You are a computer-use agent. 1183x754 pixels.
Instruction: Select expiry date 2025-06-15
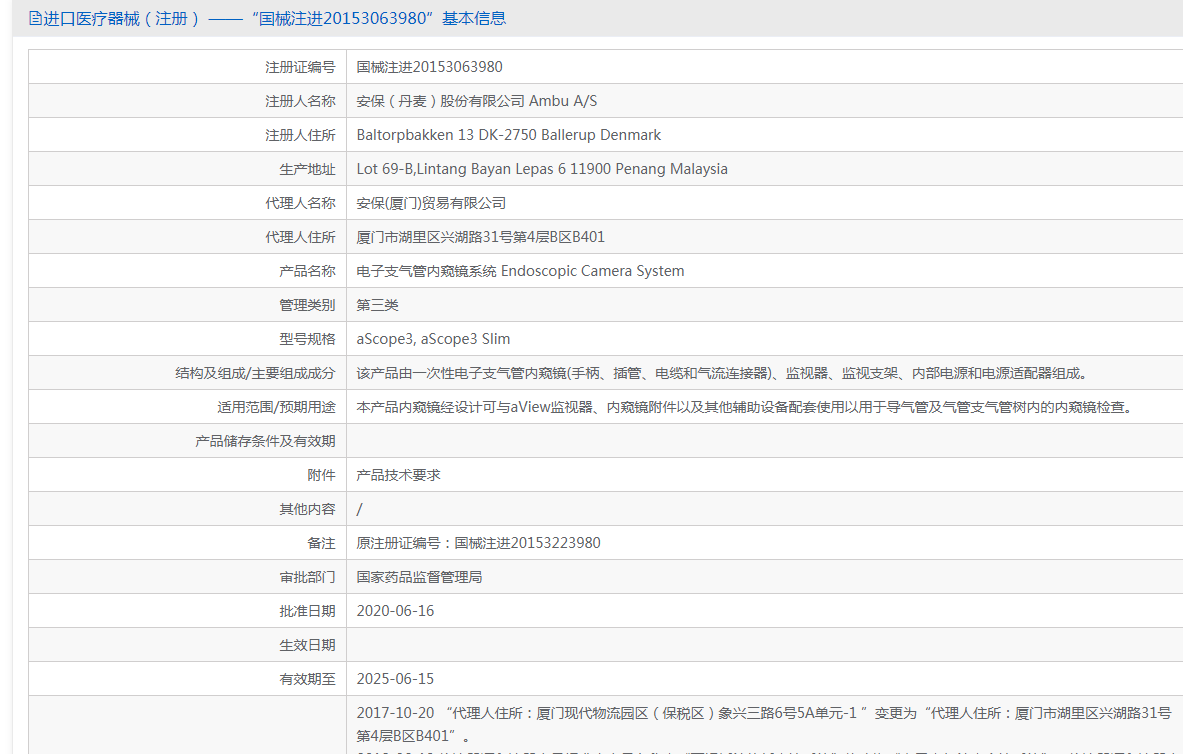tap(395, 679)
